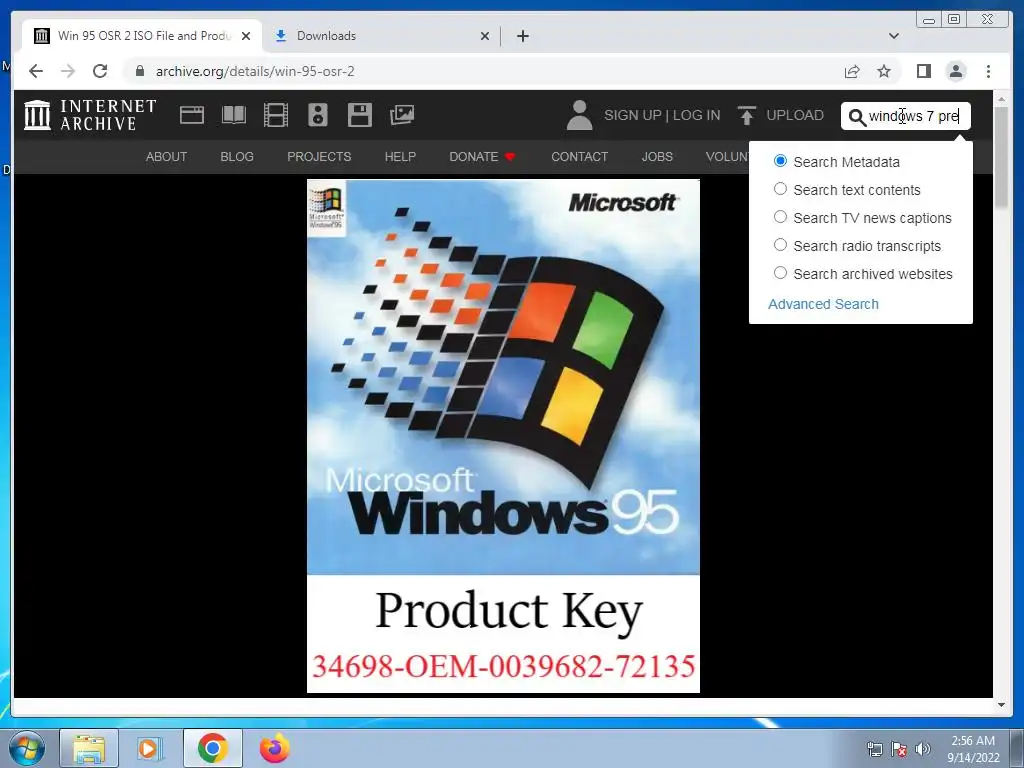Click the LOG IN link
This screenshot has height=768, width=1024.
(696, 116)
